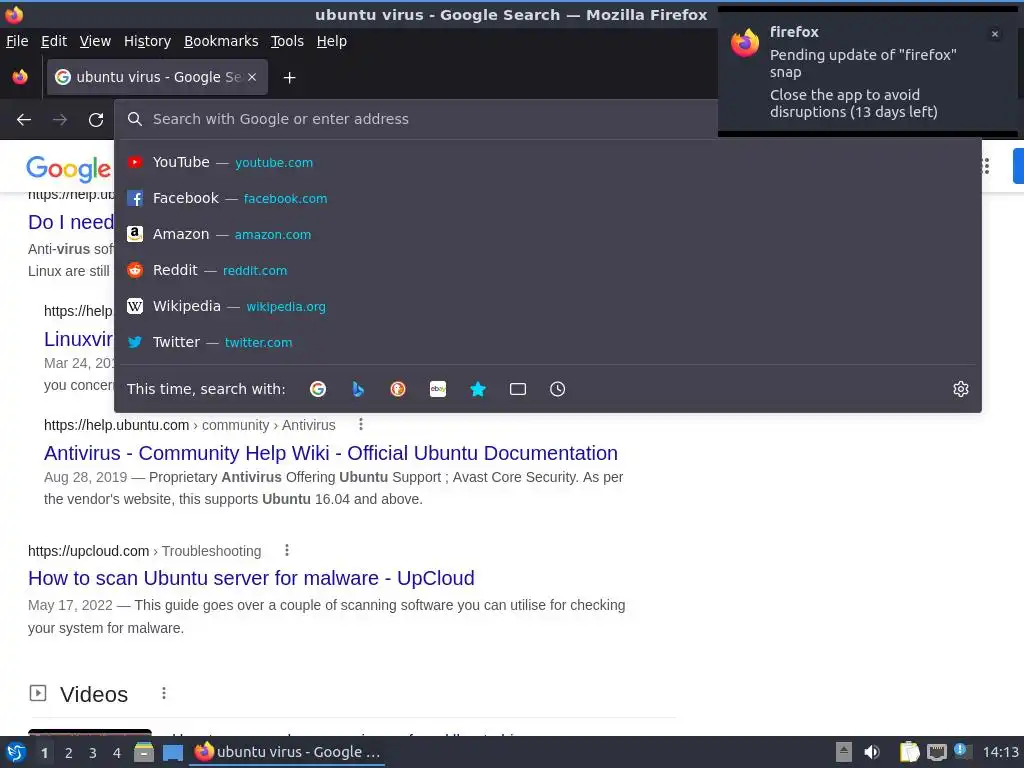Click the show desktop taskbar icon
This screenshot has width=1024, height=768.
(x=172, y=752)
